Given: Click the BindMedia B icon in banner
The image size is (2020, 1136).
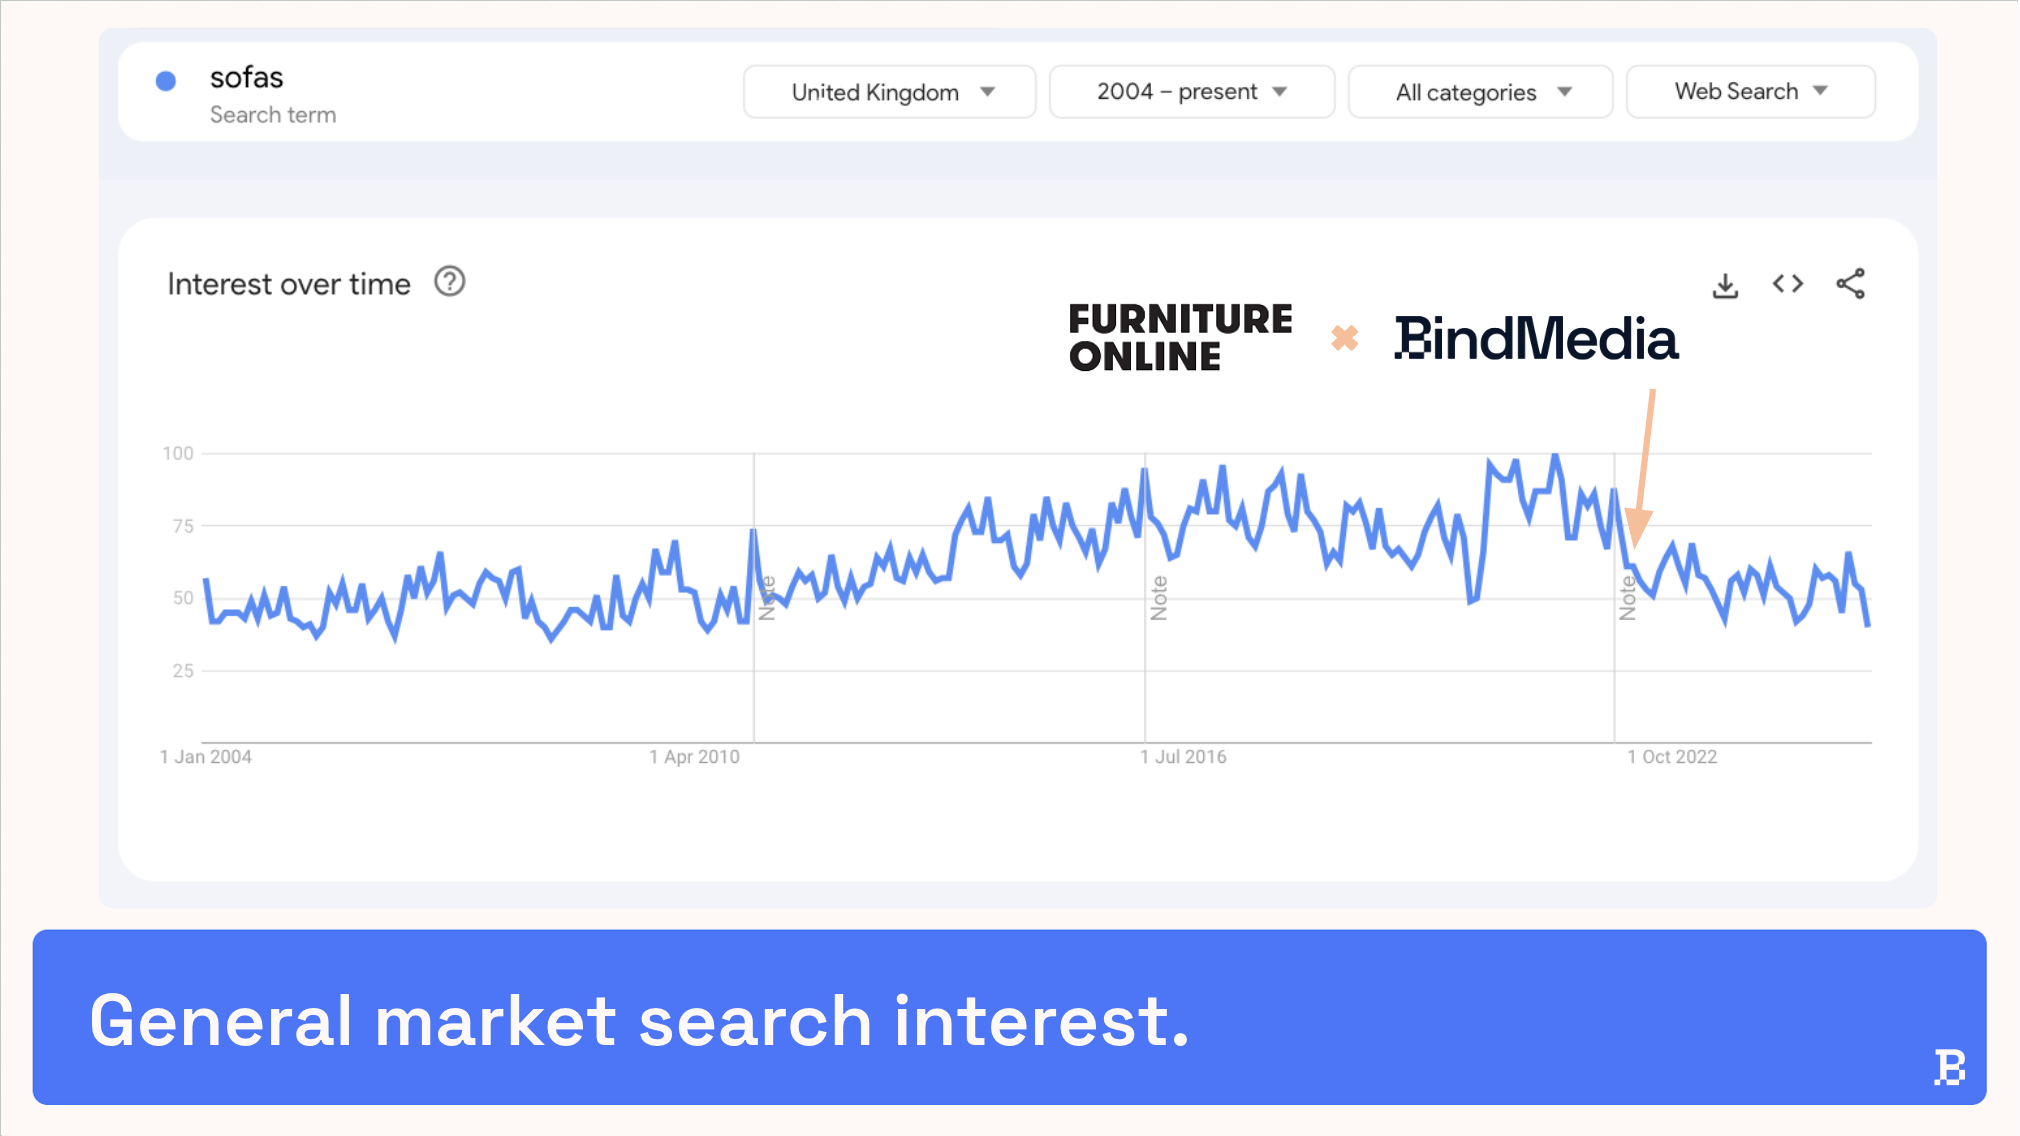Looking at the screenshot, I should [1949, 1067].
